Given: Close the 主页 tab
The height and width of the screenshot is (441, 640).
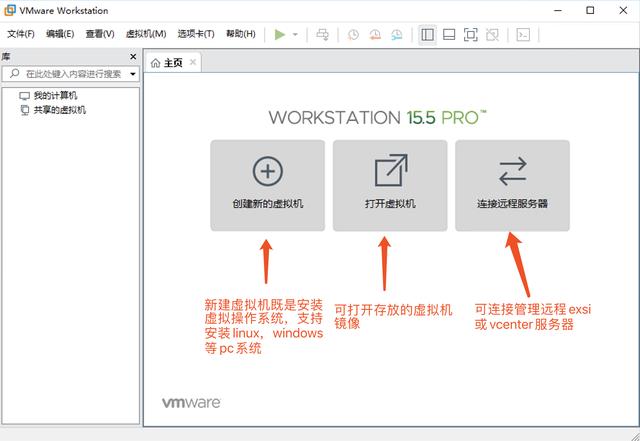Looking at the screenshot, I should click(x=193, y=62).
